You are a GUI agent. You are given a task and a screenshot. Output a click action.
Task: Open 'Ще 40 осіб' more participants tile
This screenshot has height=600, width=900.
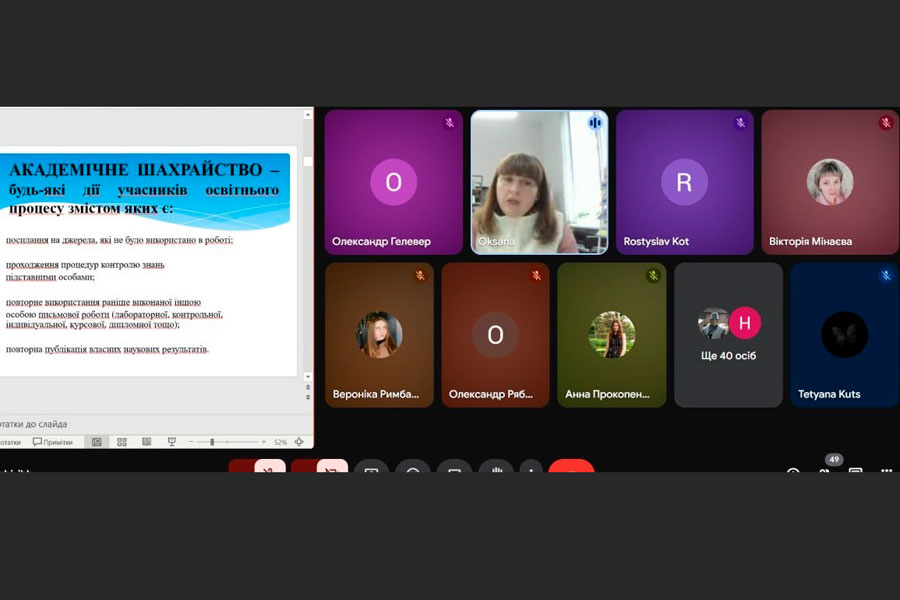pos(728,335)
